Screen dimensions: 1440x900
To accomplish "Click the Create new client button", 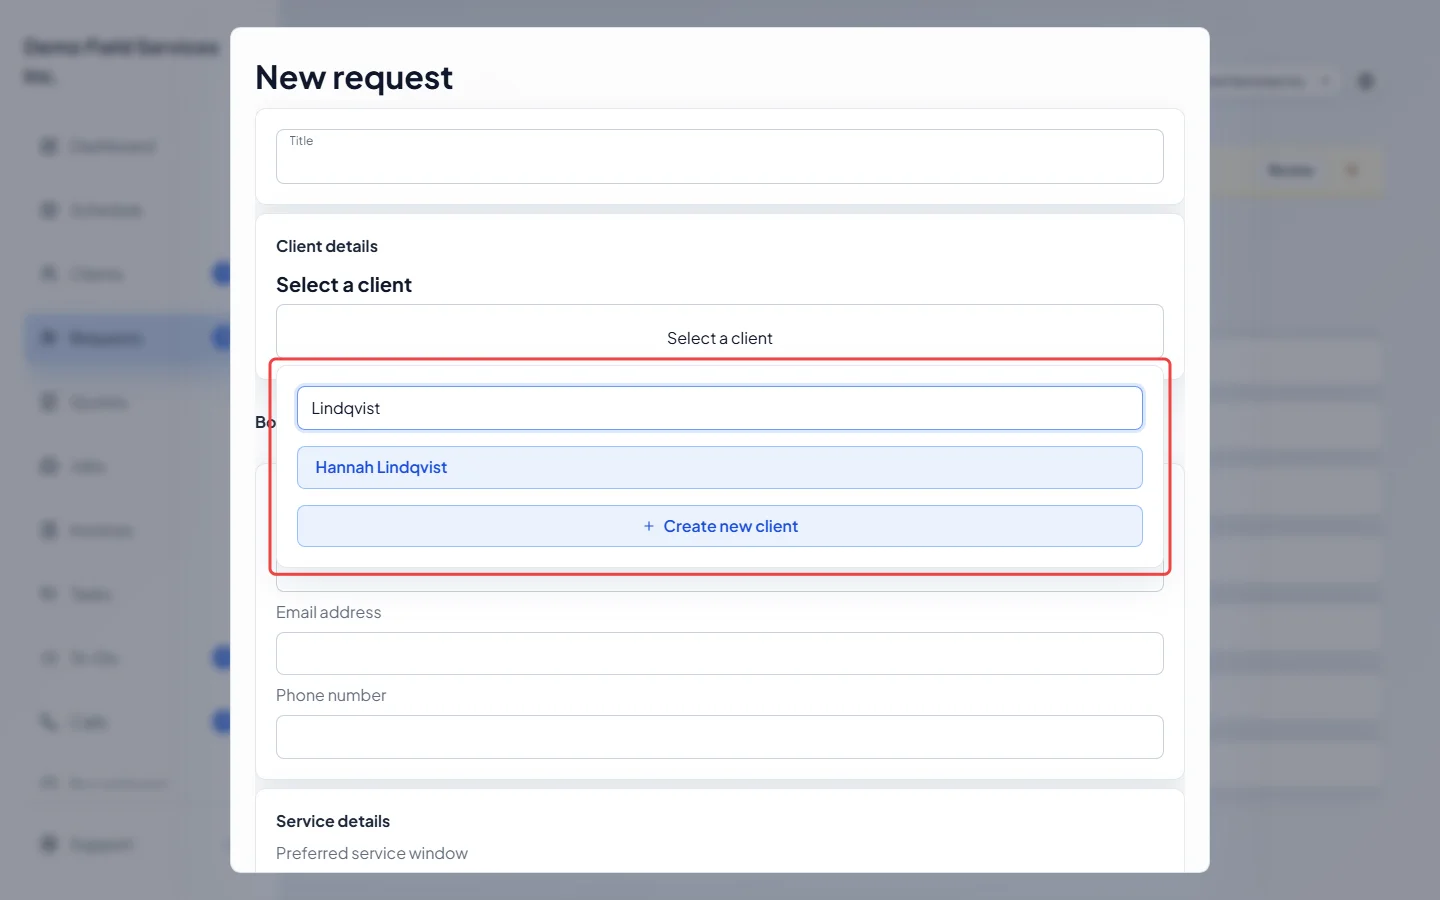I will (720, 526).
